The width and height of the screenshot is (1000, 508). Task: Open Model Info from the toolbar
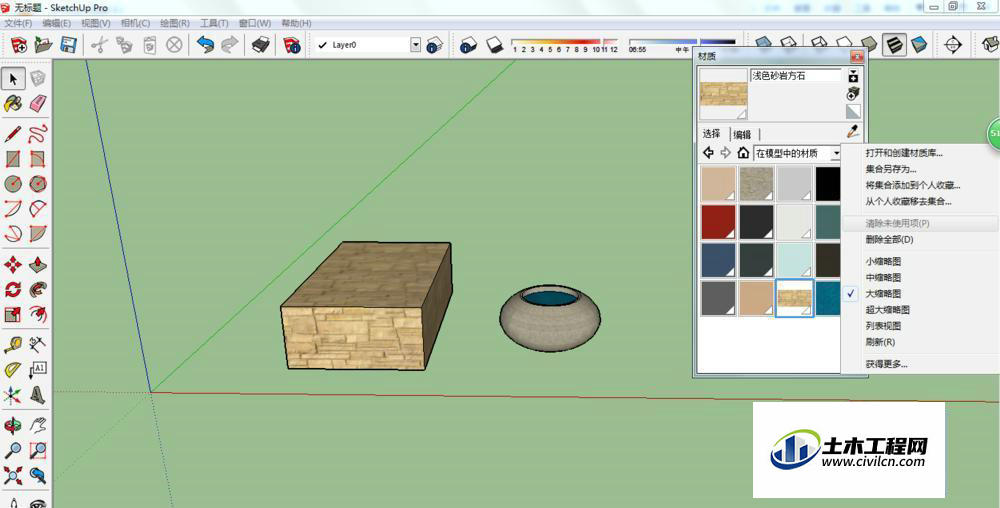pos(291,45)
